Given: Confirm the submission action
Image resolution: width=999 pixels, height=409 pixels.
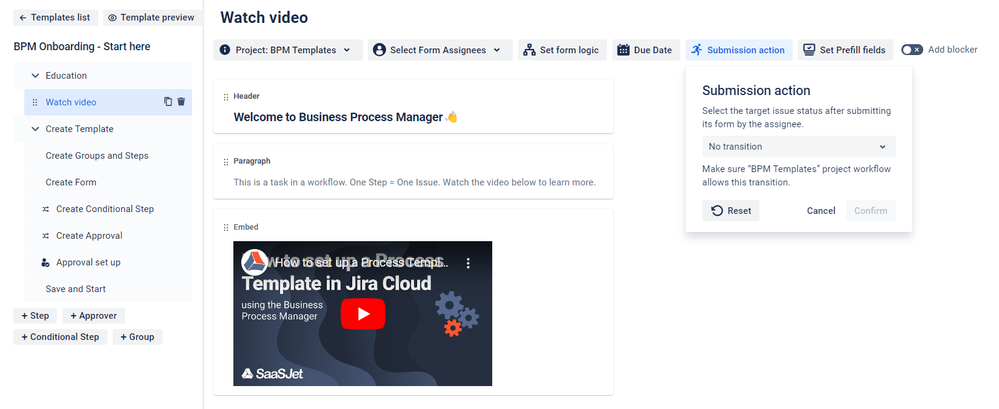Looking at the screenshot, I should (871, 211).
